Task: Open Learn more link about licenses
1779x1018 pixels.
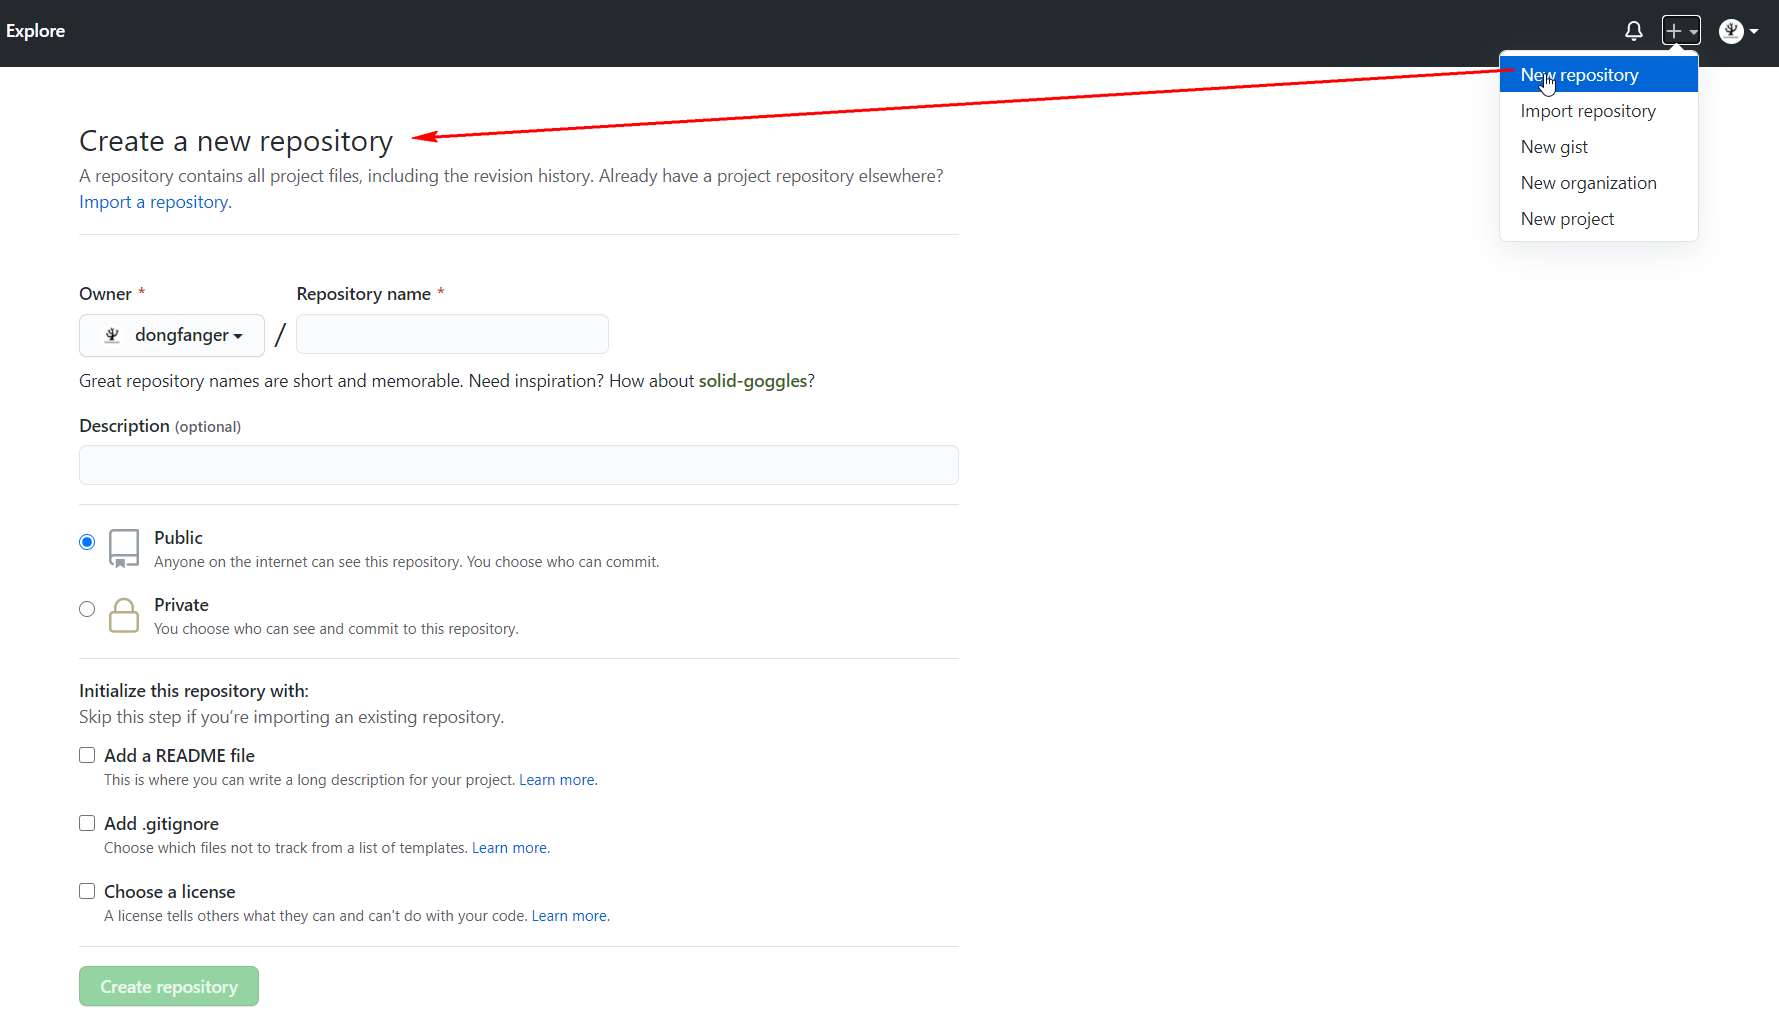Action: [571, 916]
